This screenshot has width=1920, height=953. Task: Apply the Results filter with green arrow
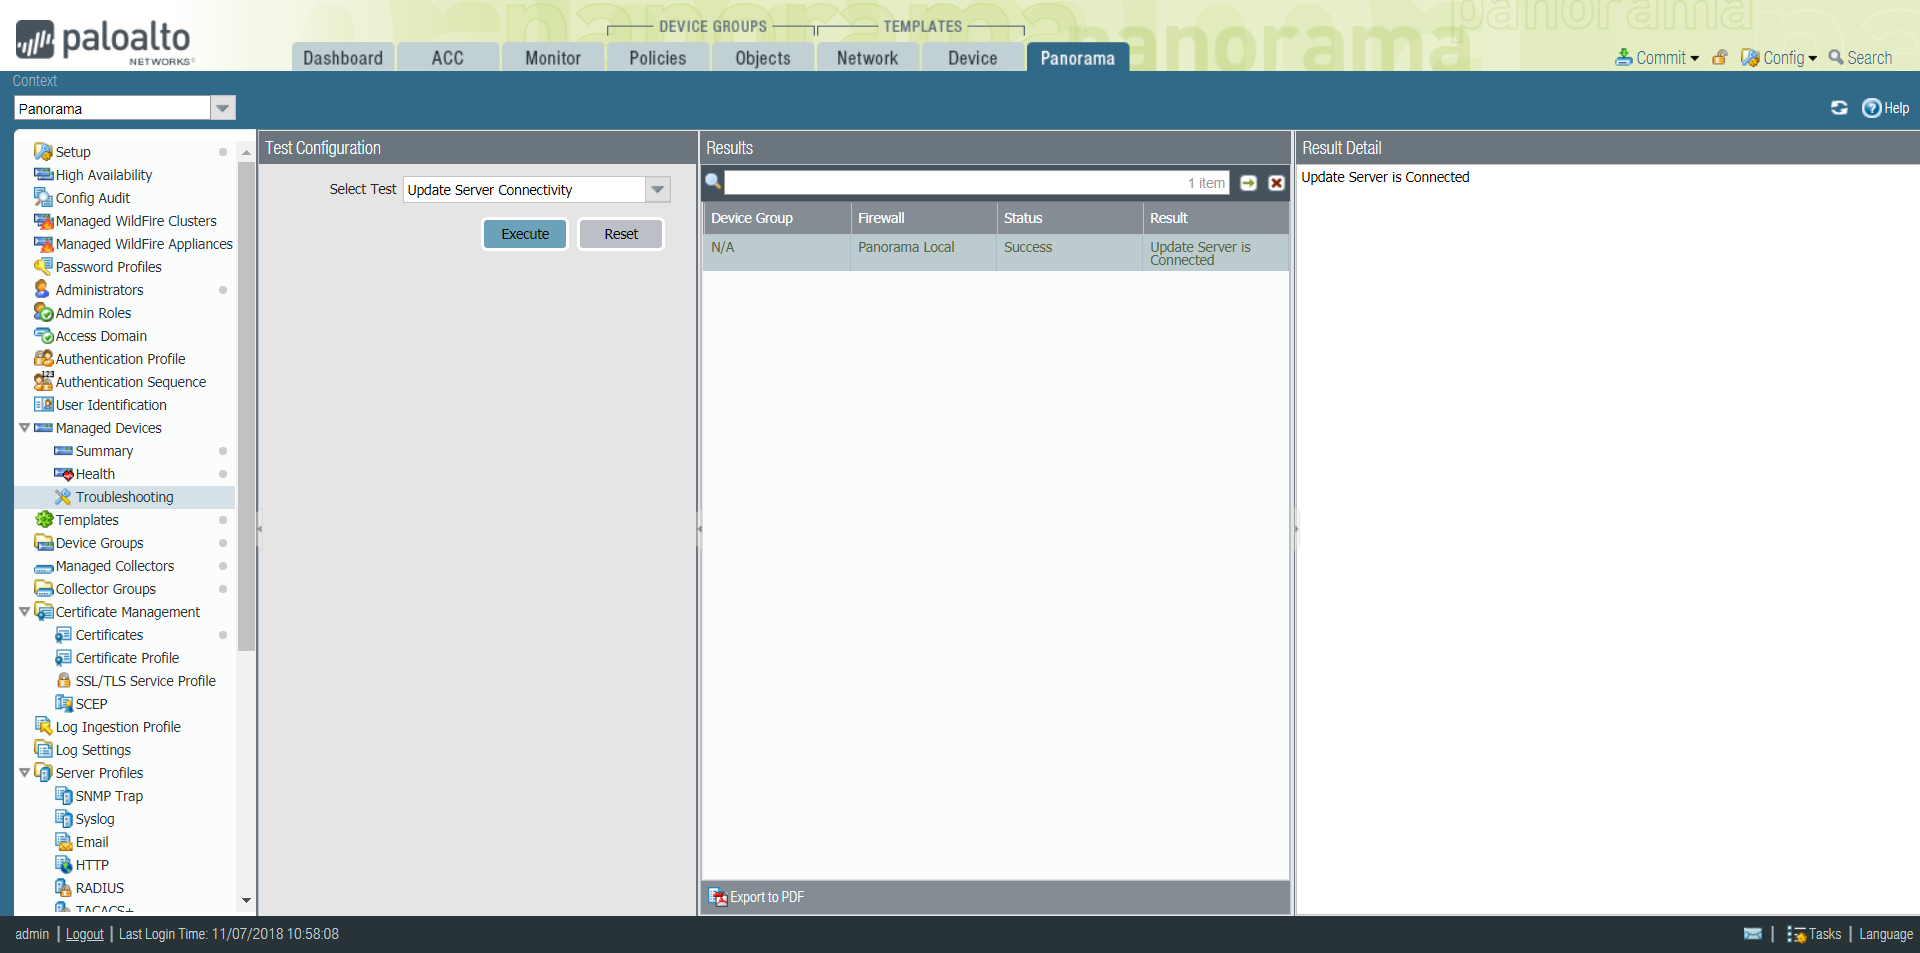click(1249, 183)
